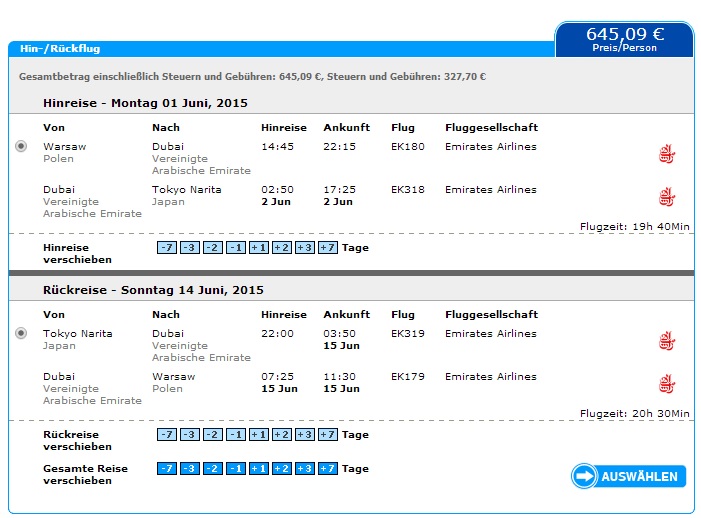Click flight number EK179
The image size is (701, 518).
click(x=408, y=376)
